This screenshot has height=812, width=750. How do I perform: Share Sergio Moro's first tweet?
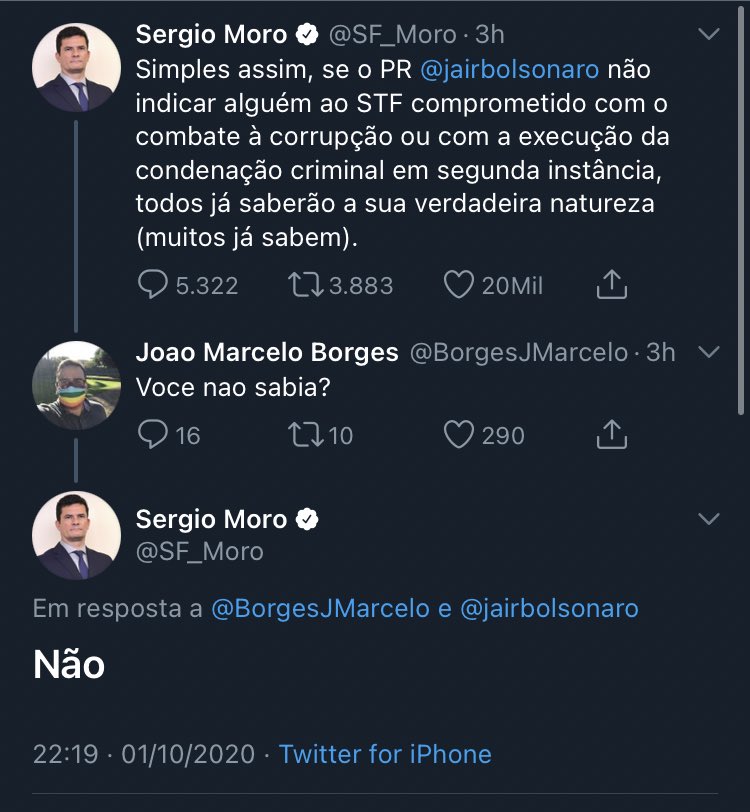click(611, 286)
